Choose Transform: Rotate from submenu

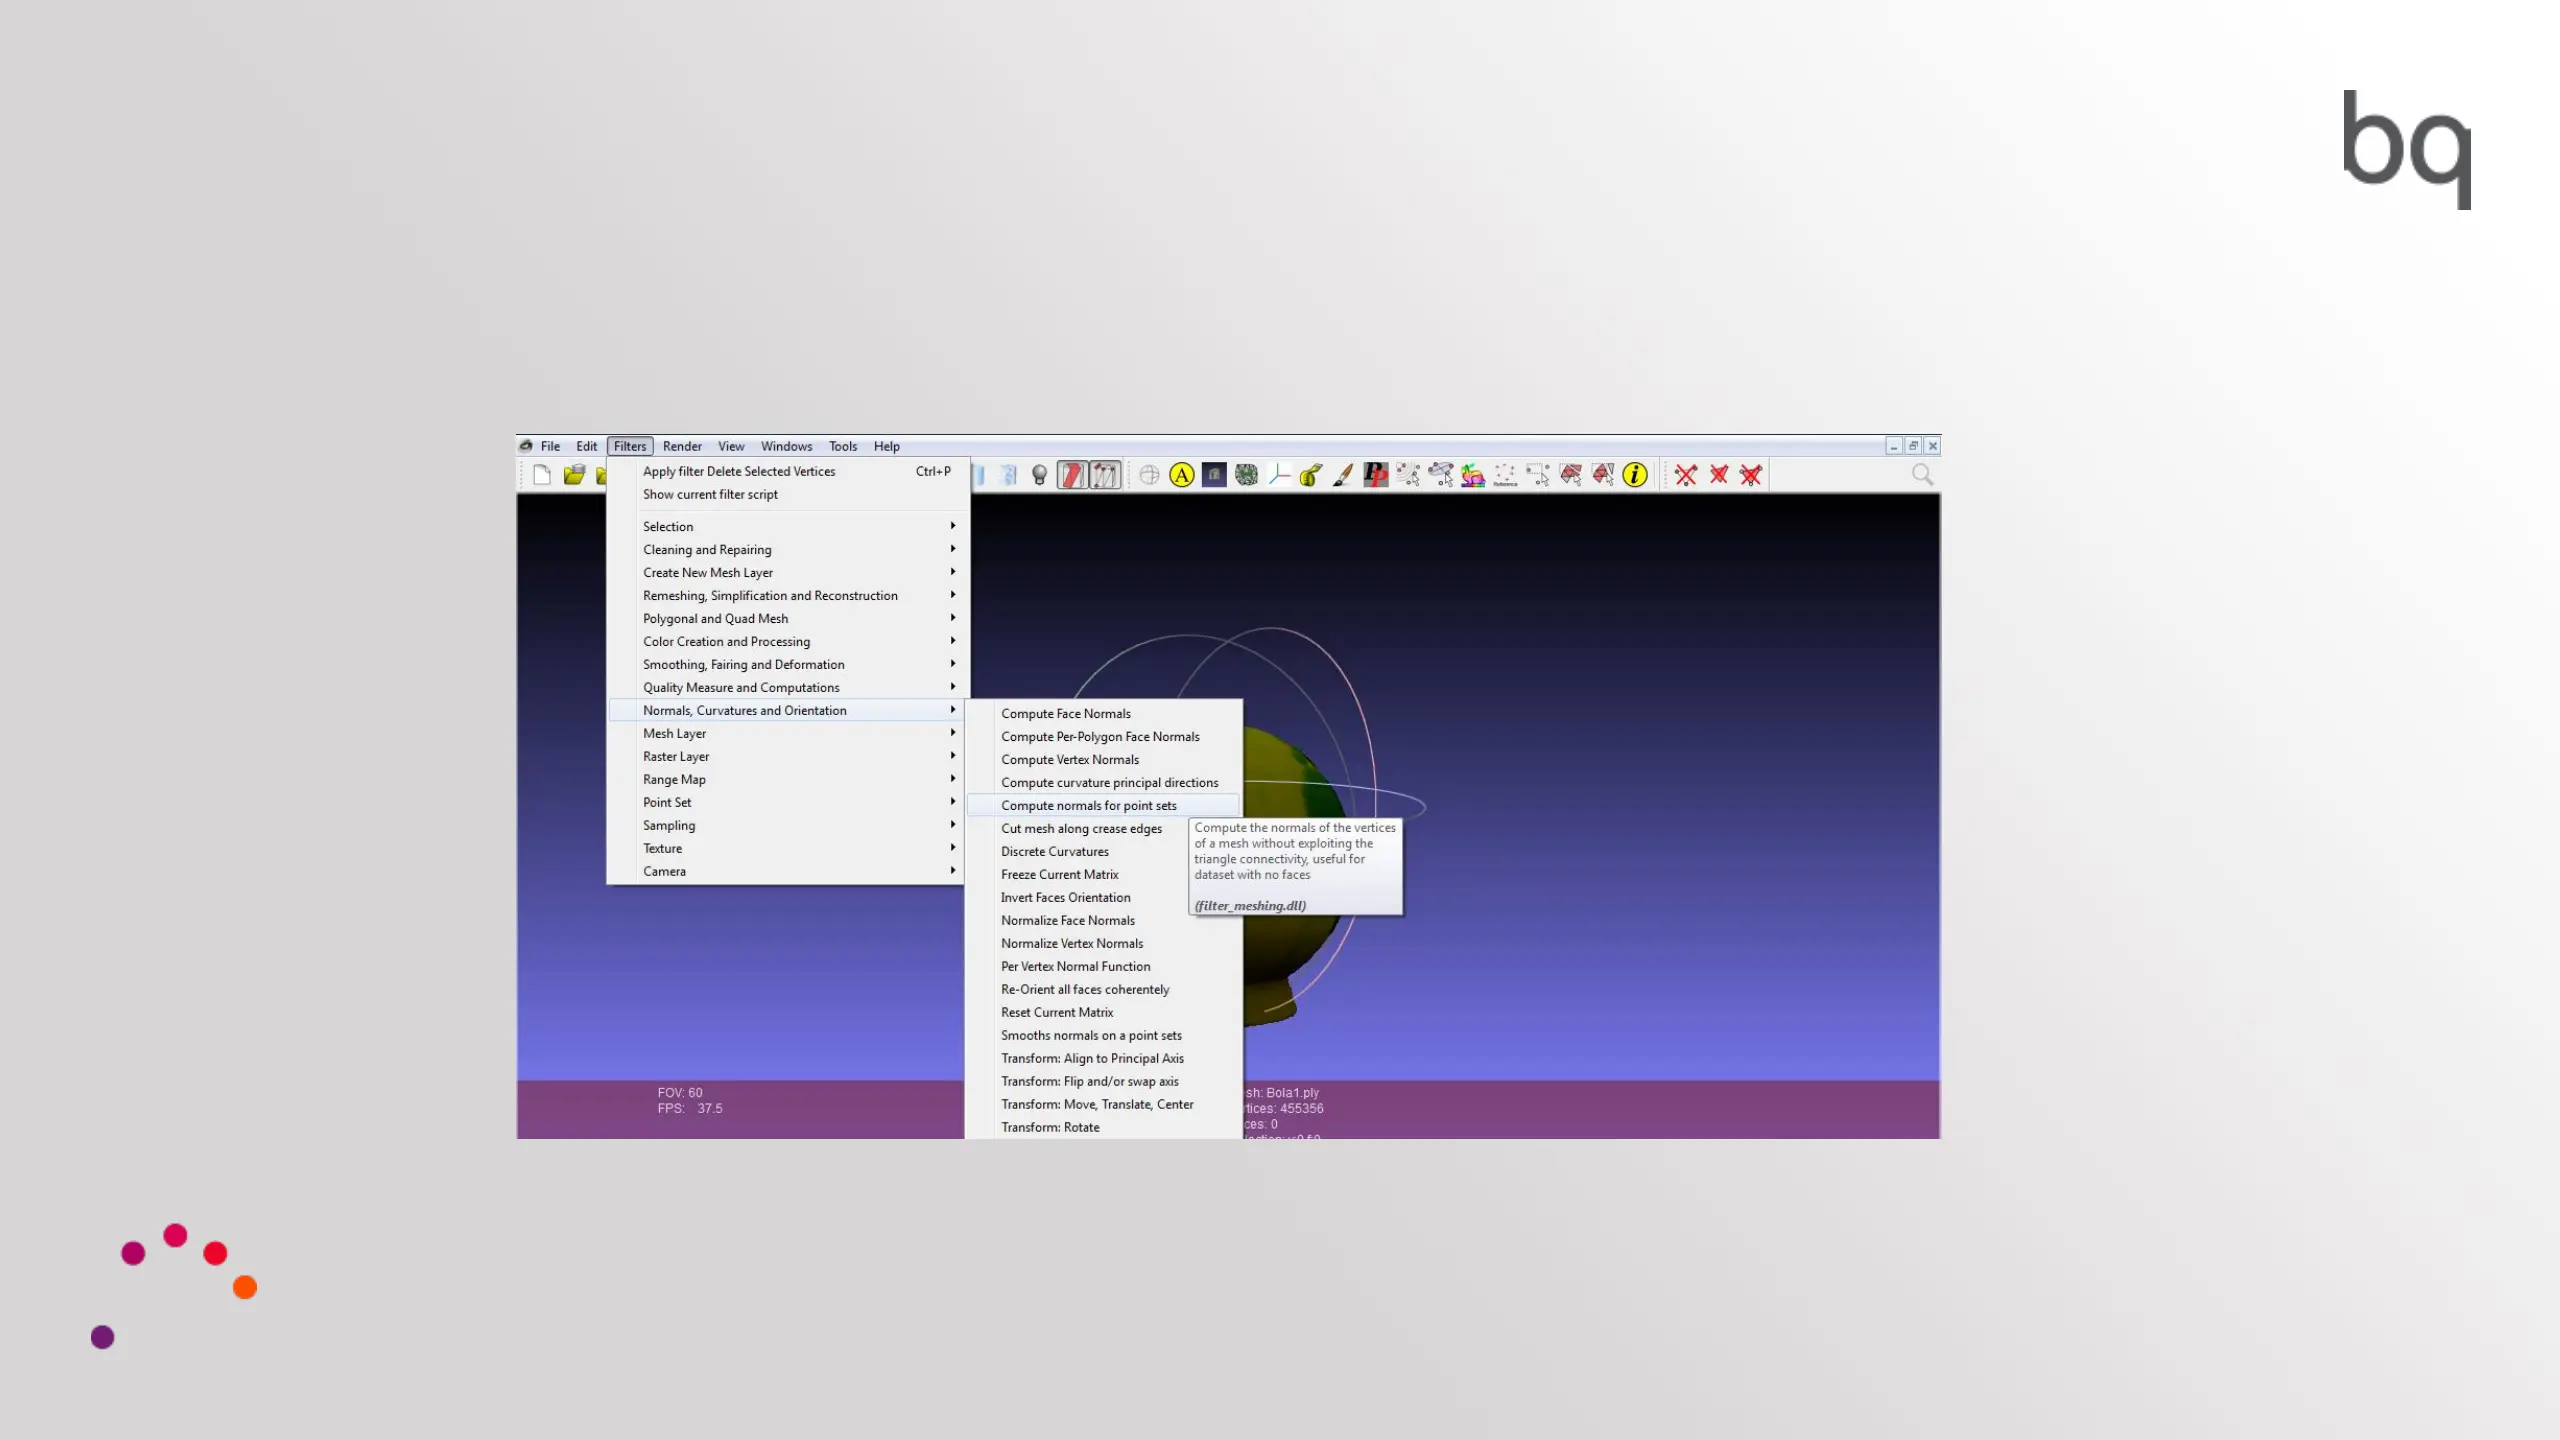tap(1050, 1127)
